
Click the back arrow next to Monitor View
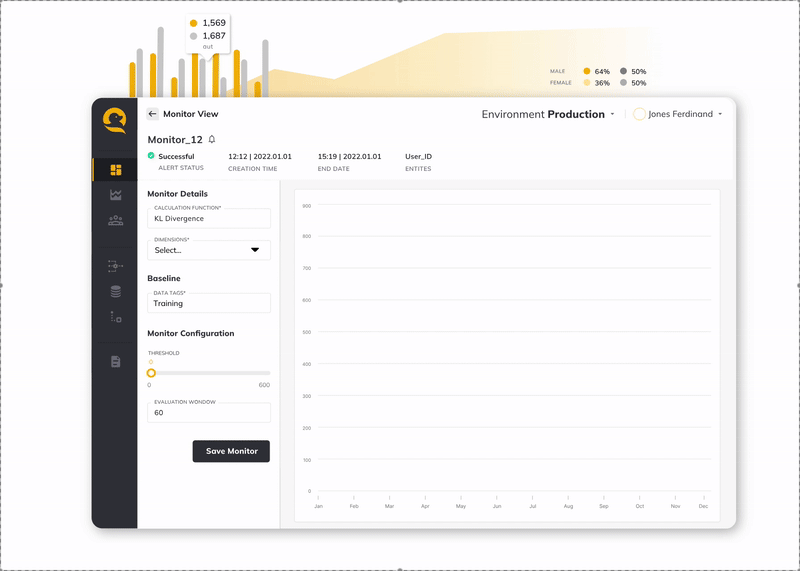tap(152, 114)
